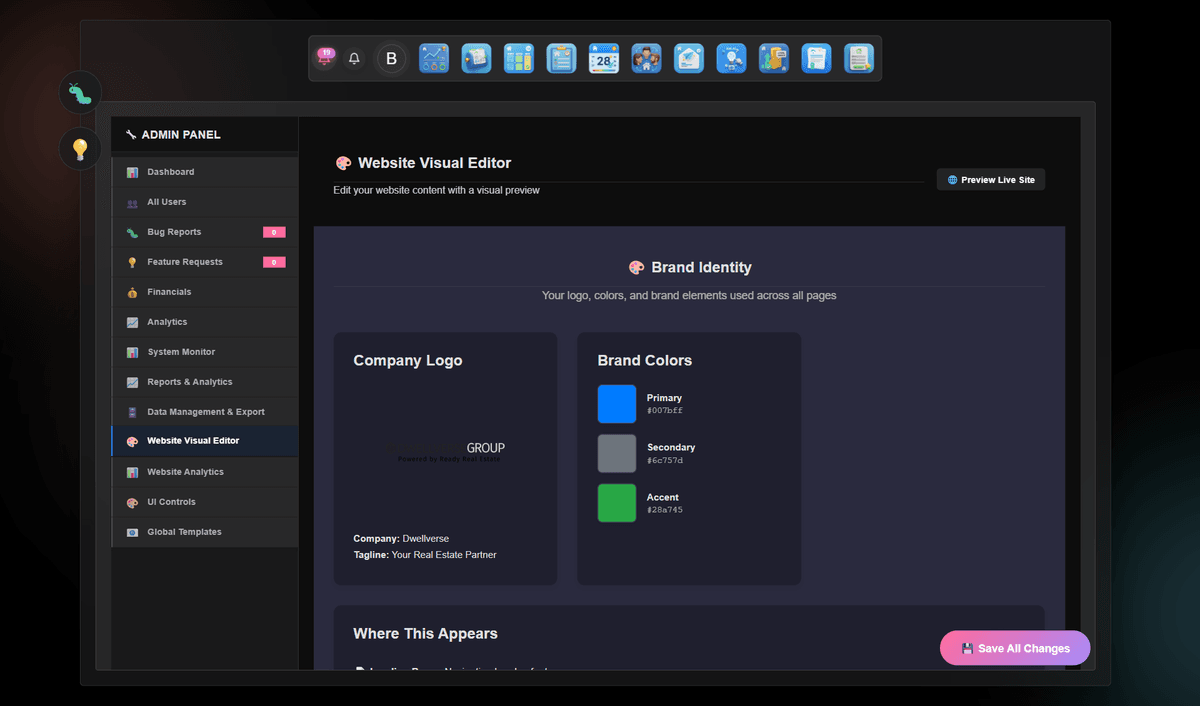This screenshot has height=706, width=1200.
Task: Open the yellow lightbulb icon on the left edge
Action: click(x=79, y=148)
